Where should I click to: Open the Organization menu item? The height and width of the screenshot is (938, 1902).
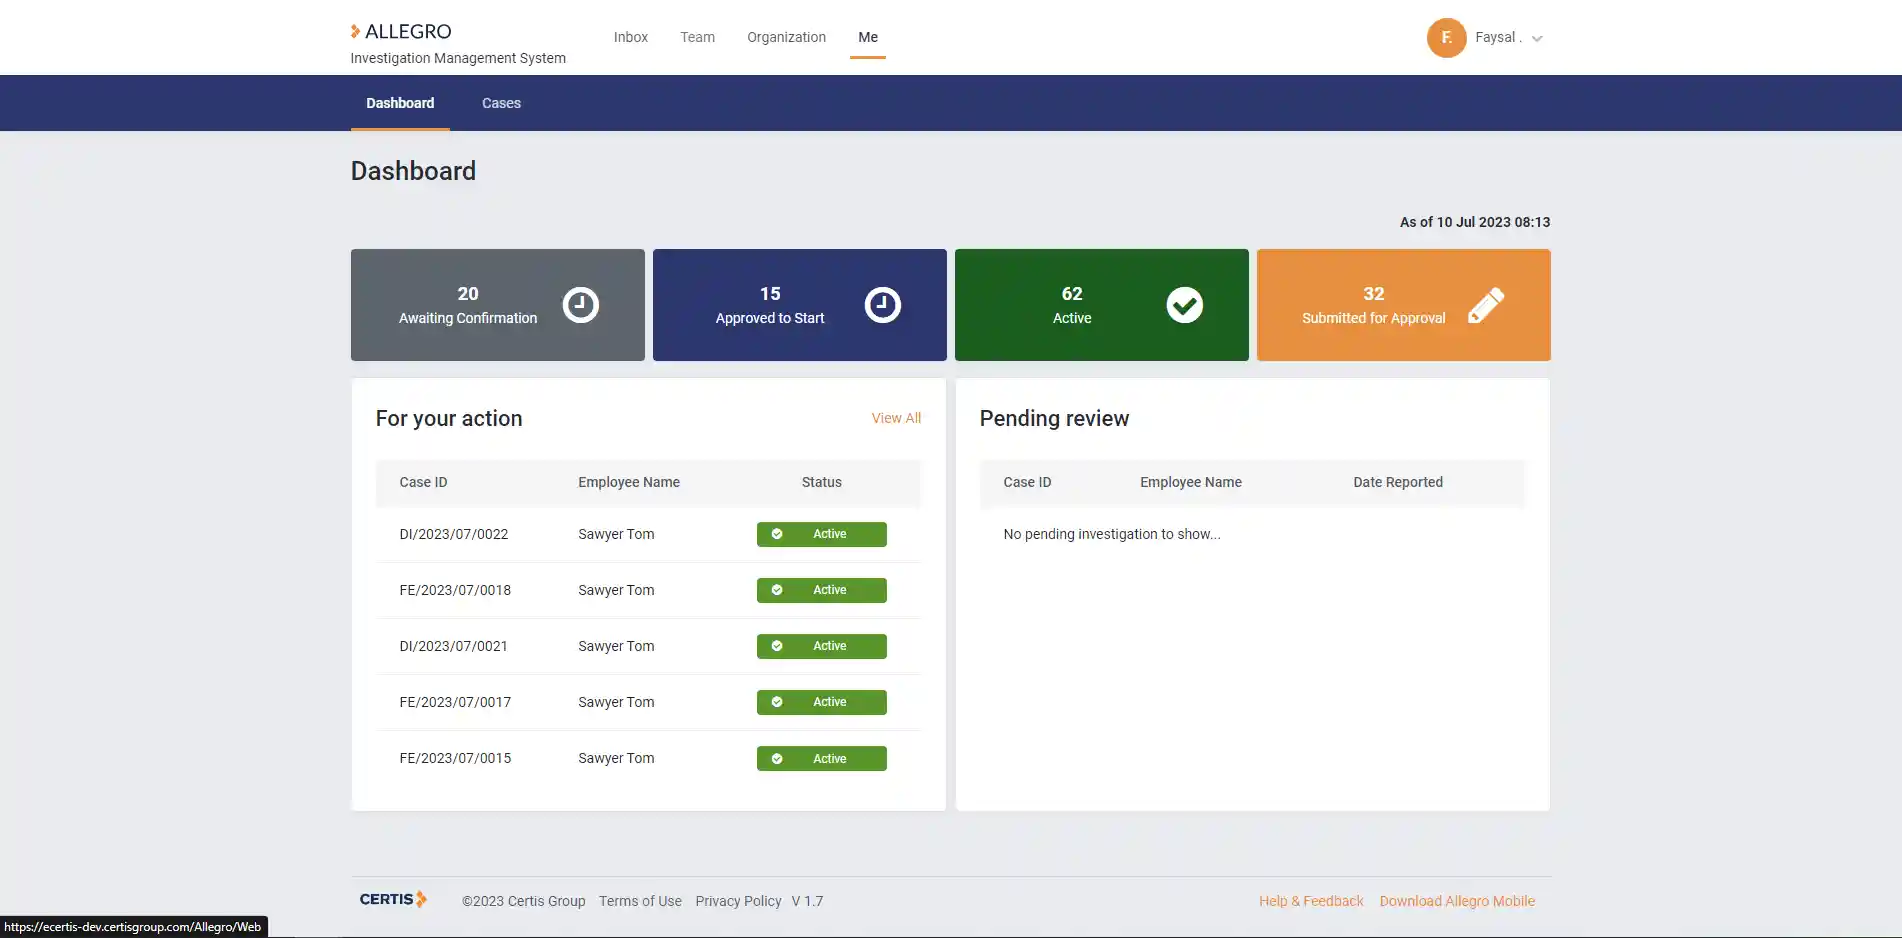coord(786,37)
